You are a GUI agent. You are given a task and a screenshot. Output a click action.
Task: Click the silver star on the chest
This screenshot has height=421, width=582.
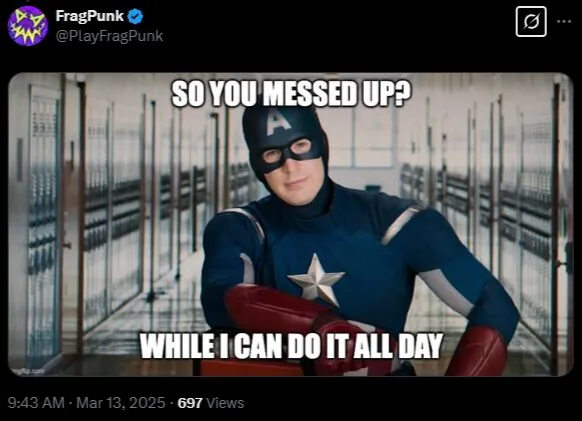point(316,280)
